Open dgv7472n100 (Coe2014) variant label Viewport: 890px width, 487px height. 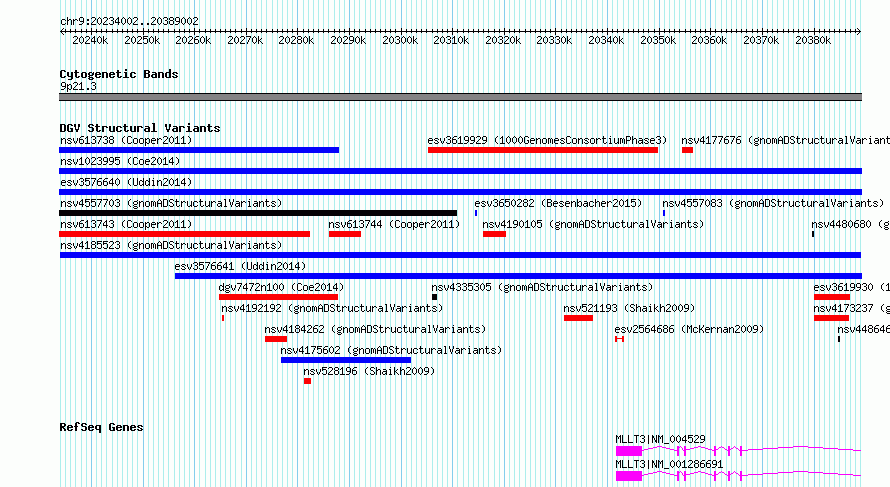[281, 287]
